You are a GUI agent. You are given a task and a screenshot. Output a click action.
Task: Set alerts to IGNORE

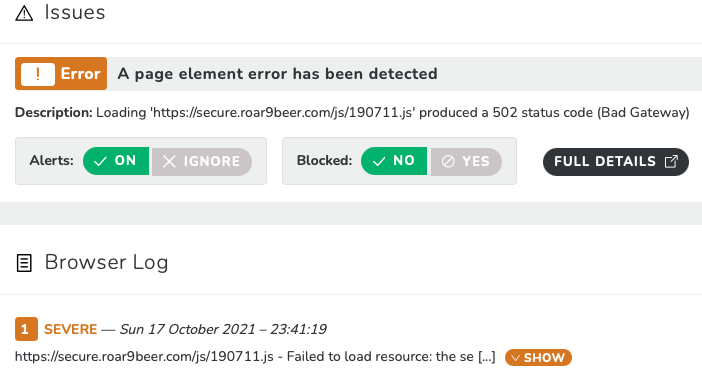click(202, 161)
